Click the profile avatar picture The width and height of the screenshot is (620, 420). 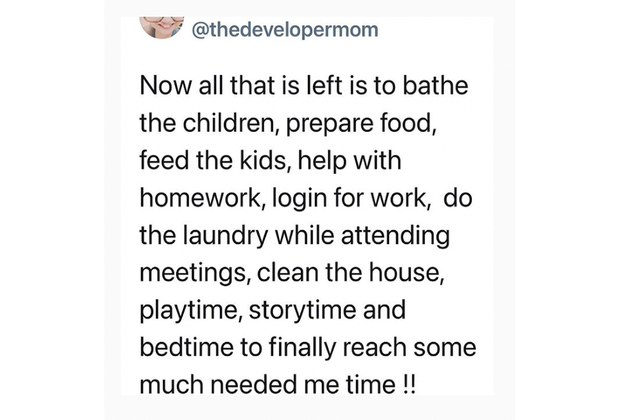160,24
